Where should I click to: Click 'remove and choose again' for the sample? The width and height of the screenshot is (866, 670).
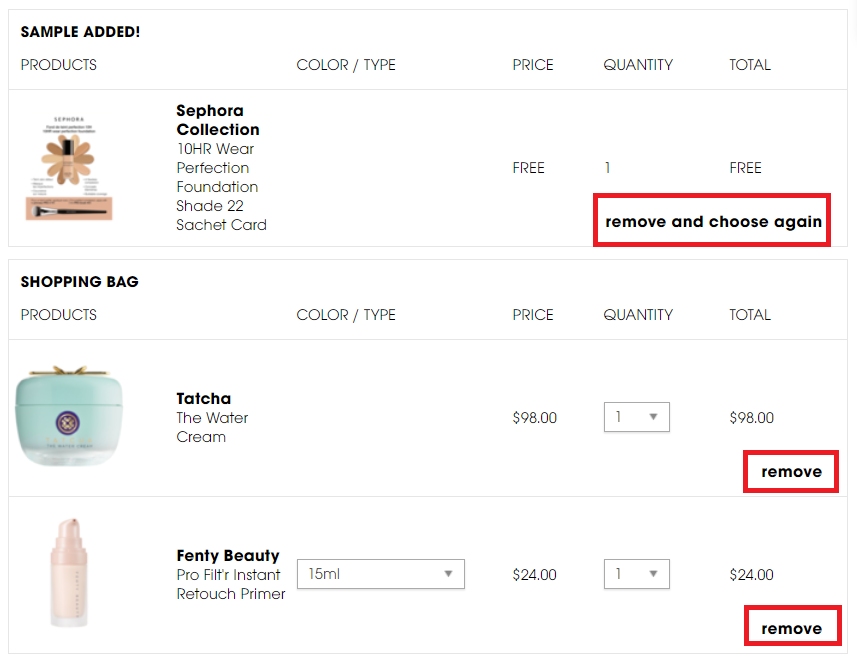click(x=712, y=221)
